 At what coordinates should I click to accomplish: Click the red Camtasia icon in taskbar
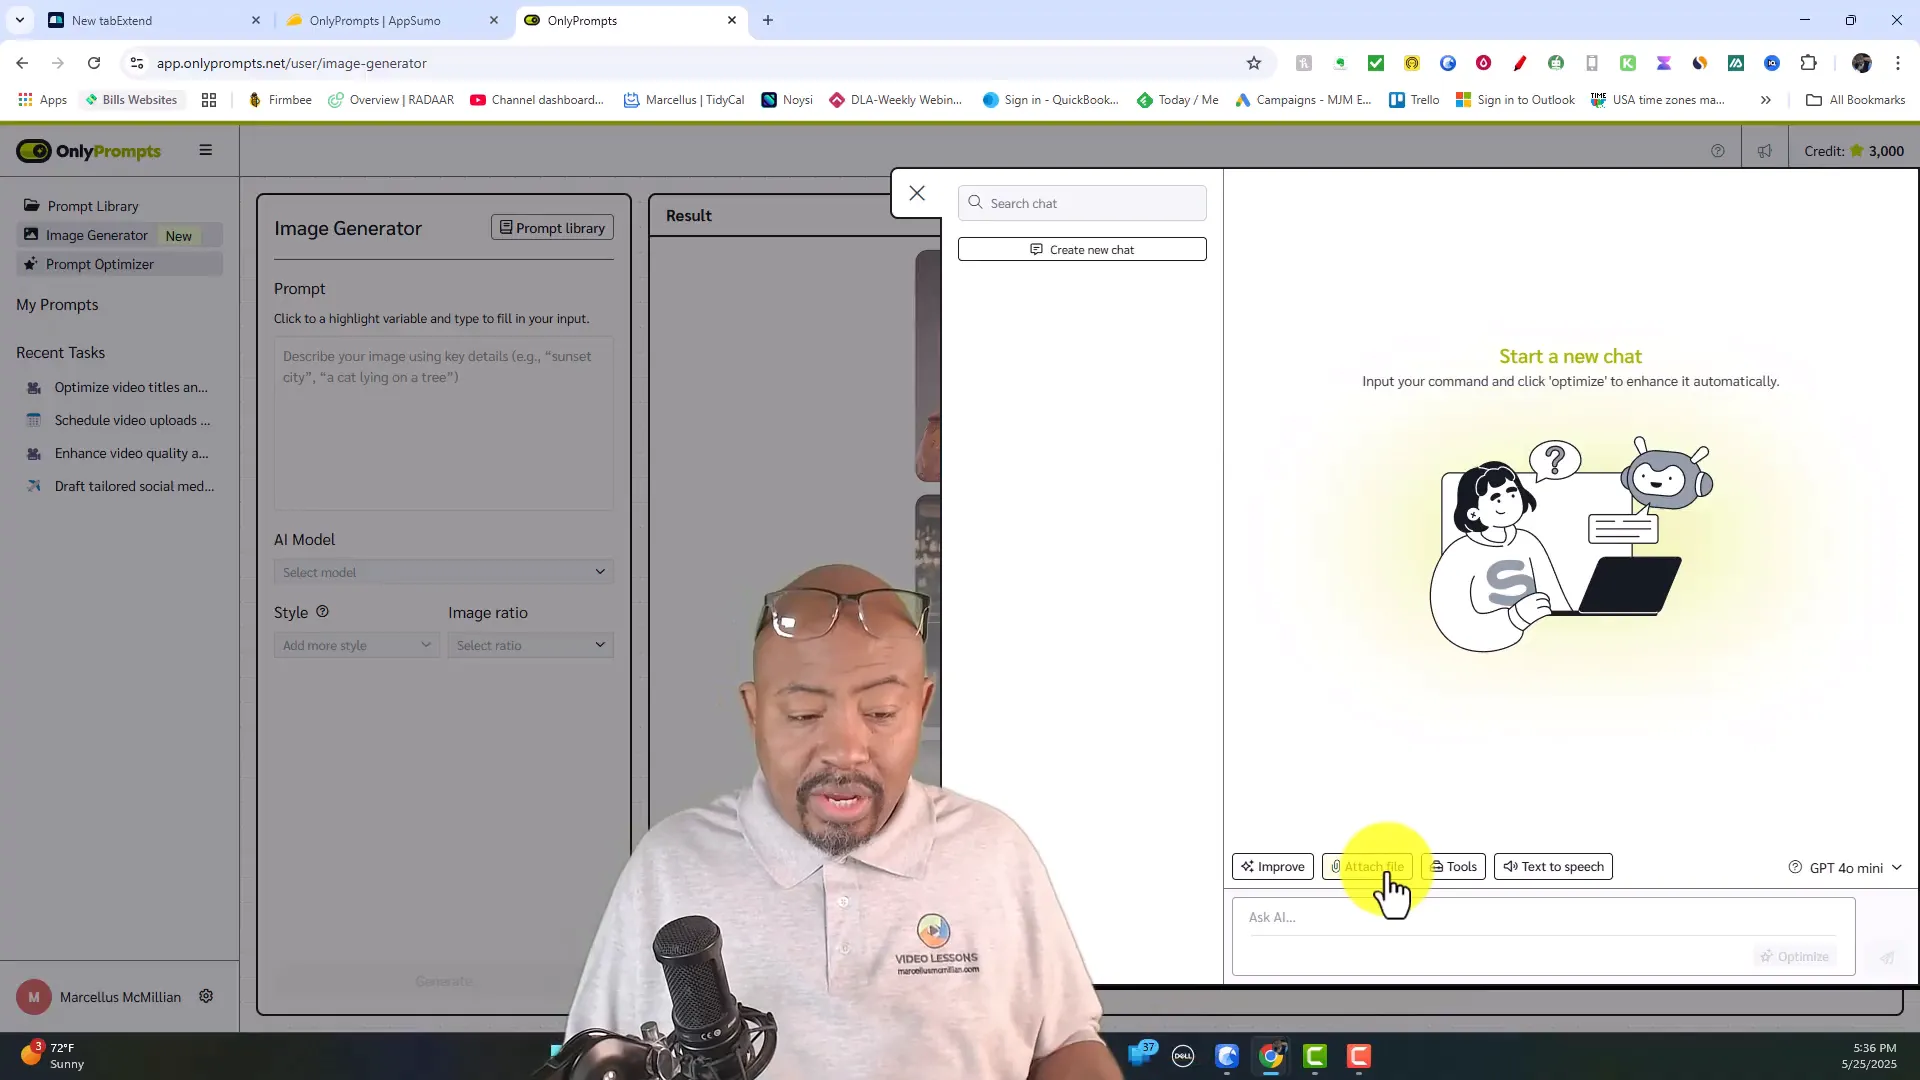(1358, 1056)
